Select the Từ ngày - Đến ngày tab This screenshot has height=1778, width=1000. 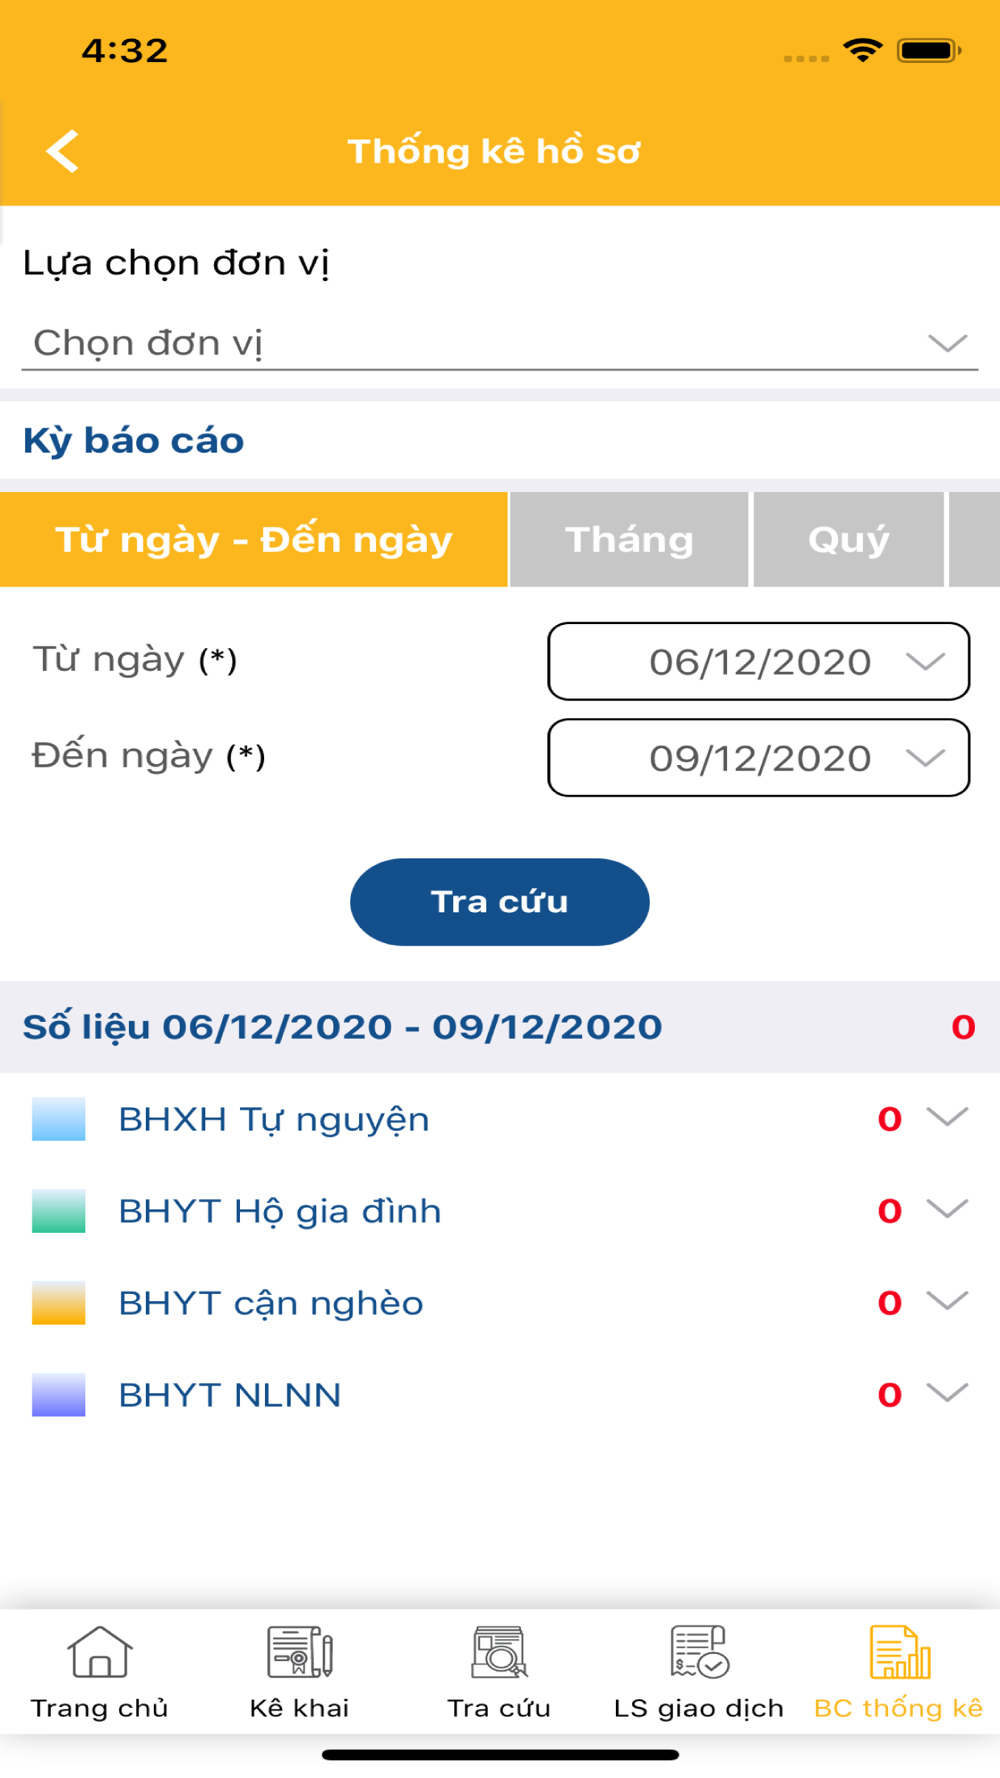254,540
